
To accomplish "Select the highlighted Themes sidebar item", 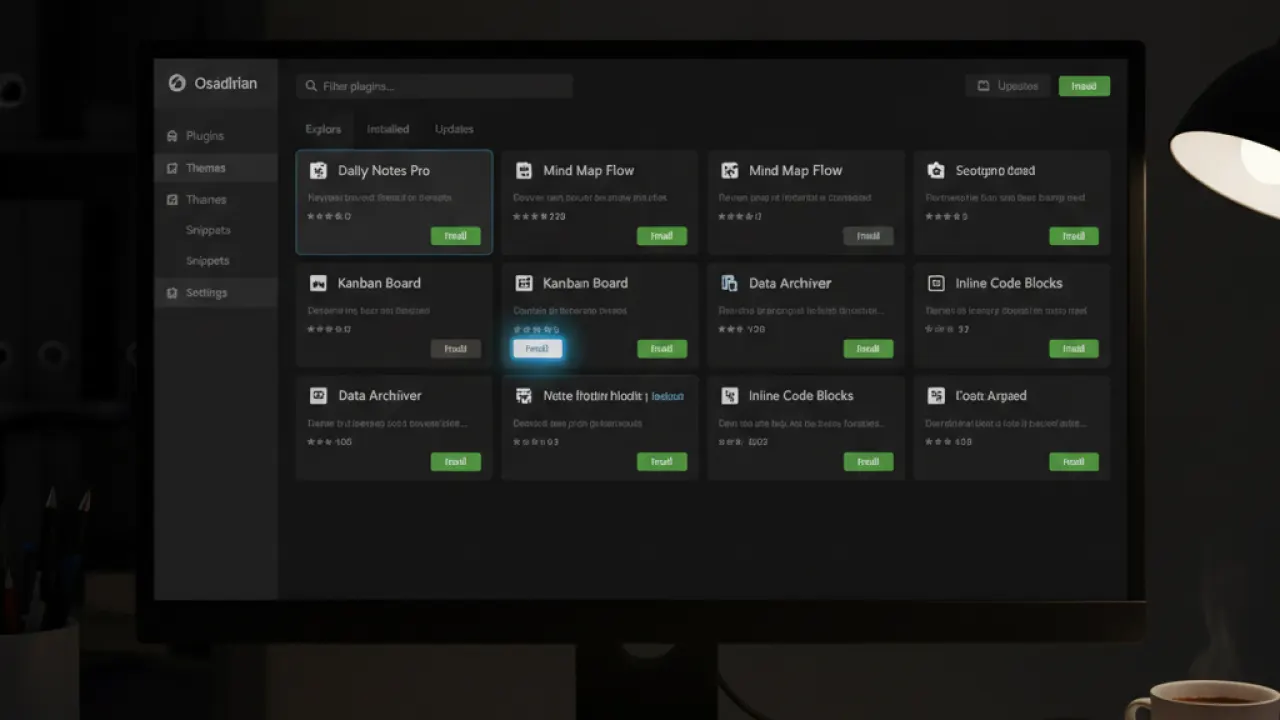I will 217,168.
